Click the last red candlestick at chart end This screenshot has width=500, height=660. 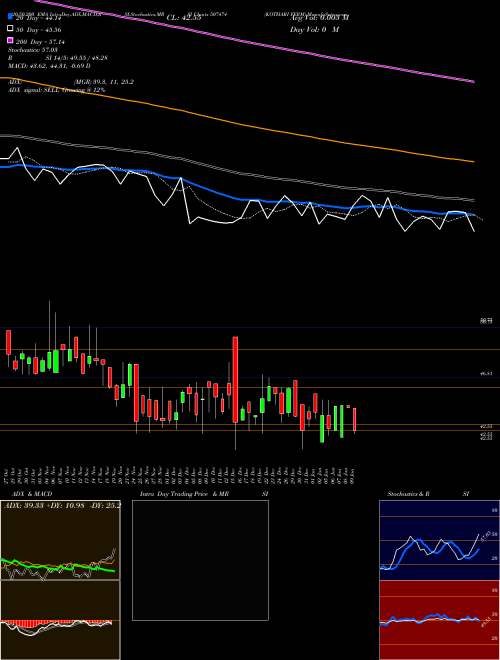[x=355, y=419]
